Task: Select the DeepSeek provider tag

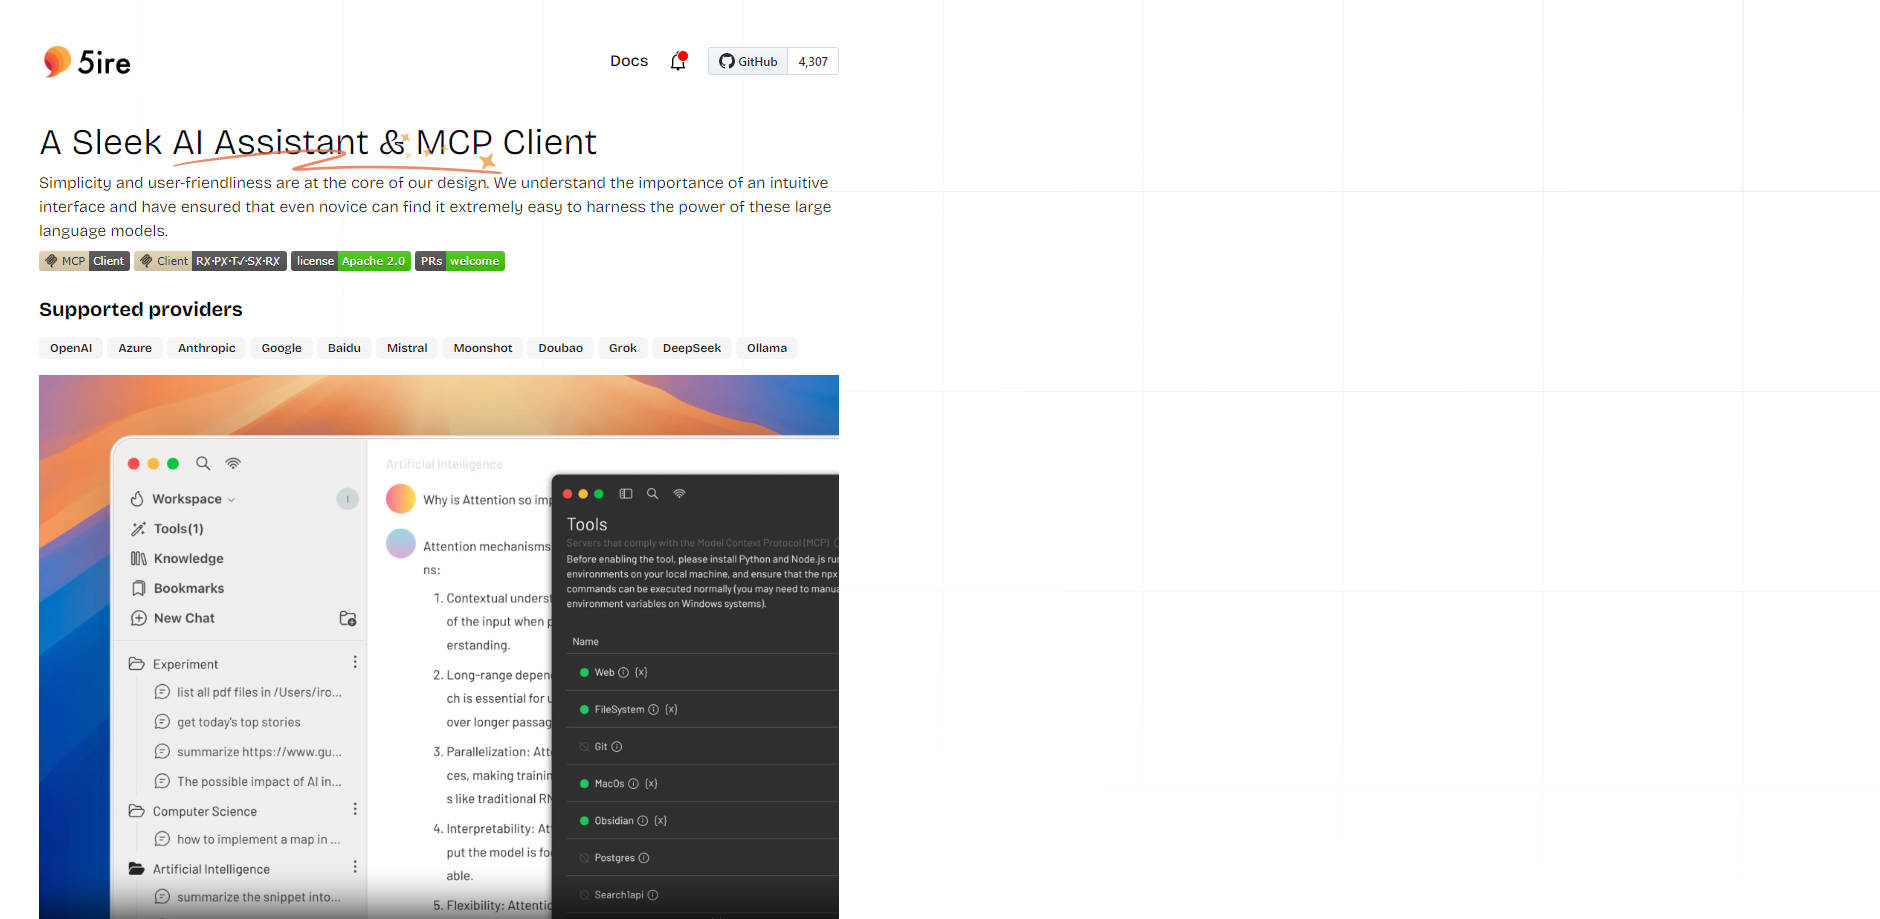Action: 691,348
